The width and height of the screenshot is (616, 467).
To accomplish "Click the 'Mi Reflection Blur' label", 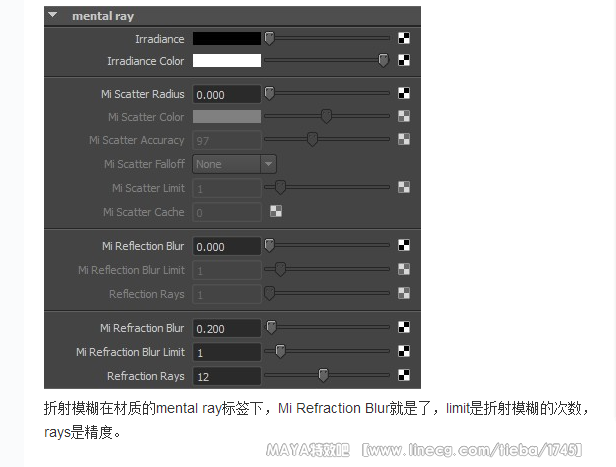I will tap(143, 246).
